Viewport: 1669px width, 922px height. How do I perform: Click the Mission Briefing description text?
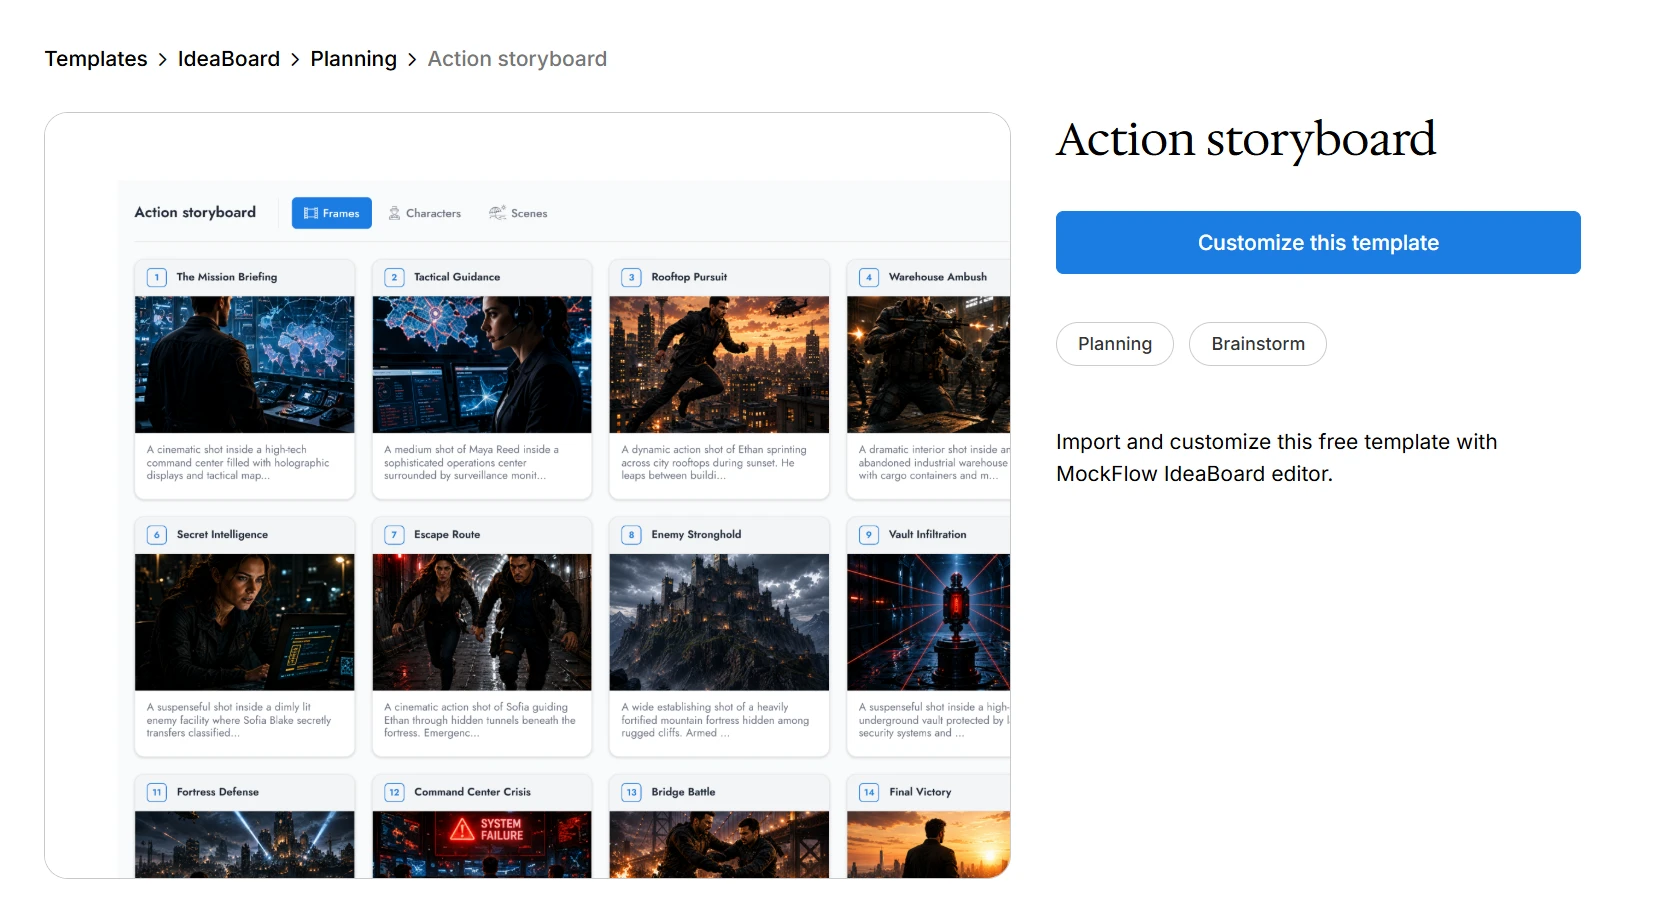[x=238, y=463]
